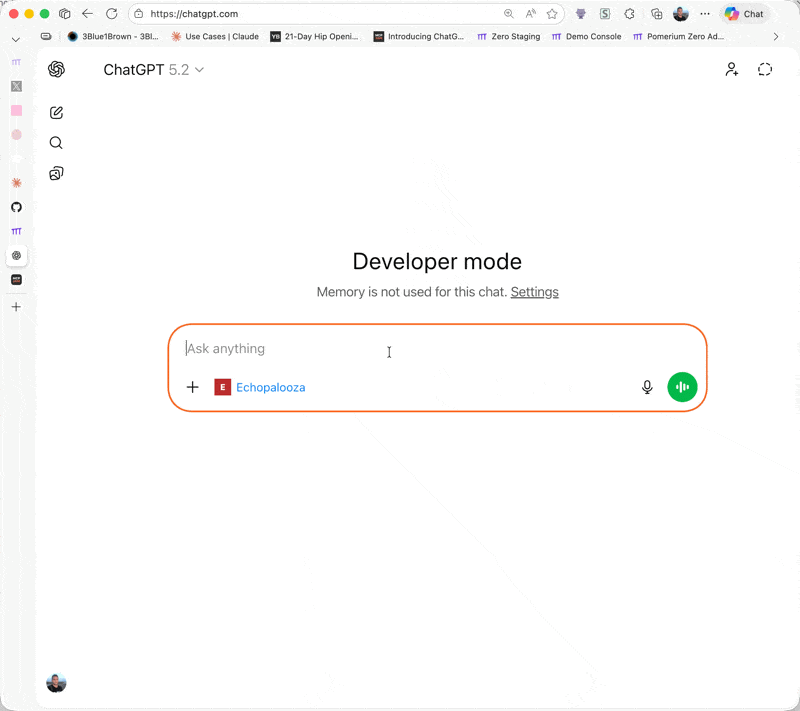This screenshot has height=711, width=800.
Task: Attach a file using the plus icon
Action: click(193, 387)
